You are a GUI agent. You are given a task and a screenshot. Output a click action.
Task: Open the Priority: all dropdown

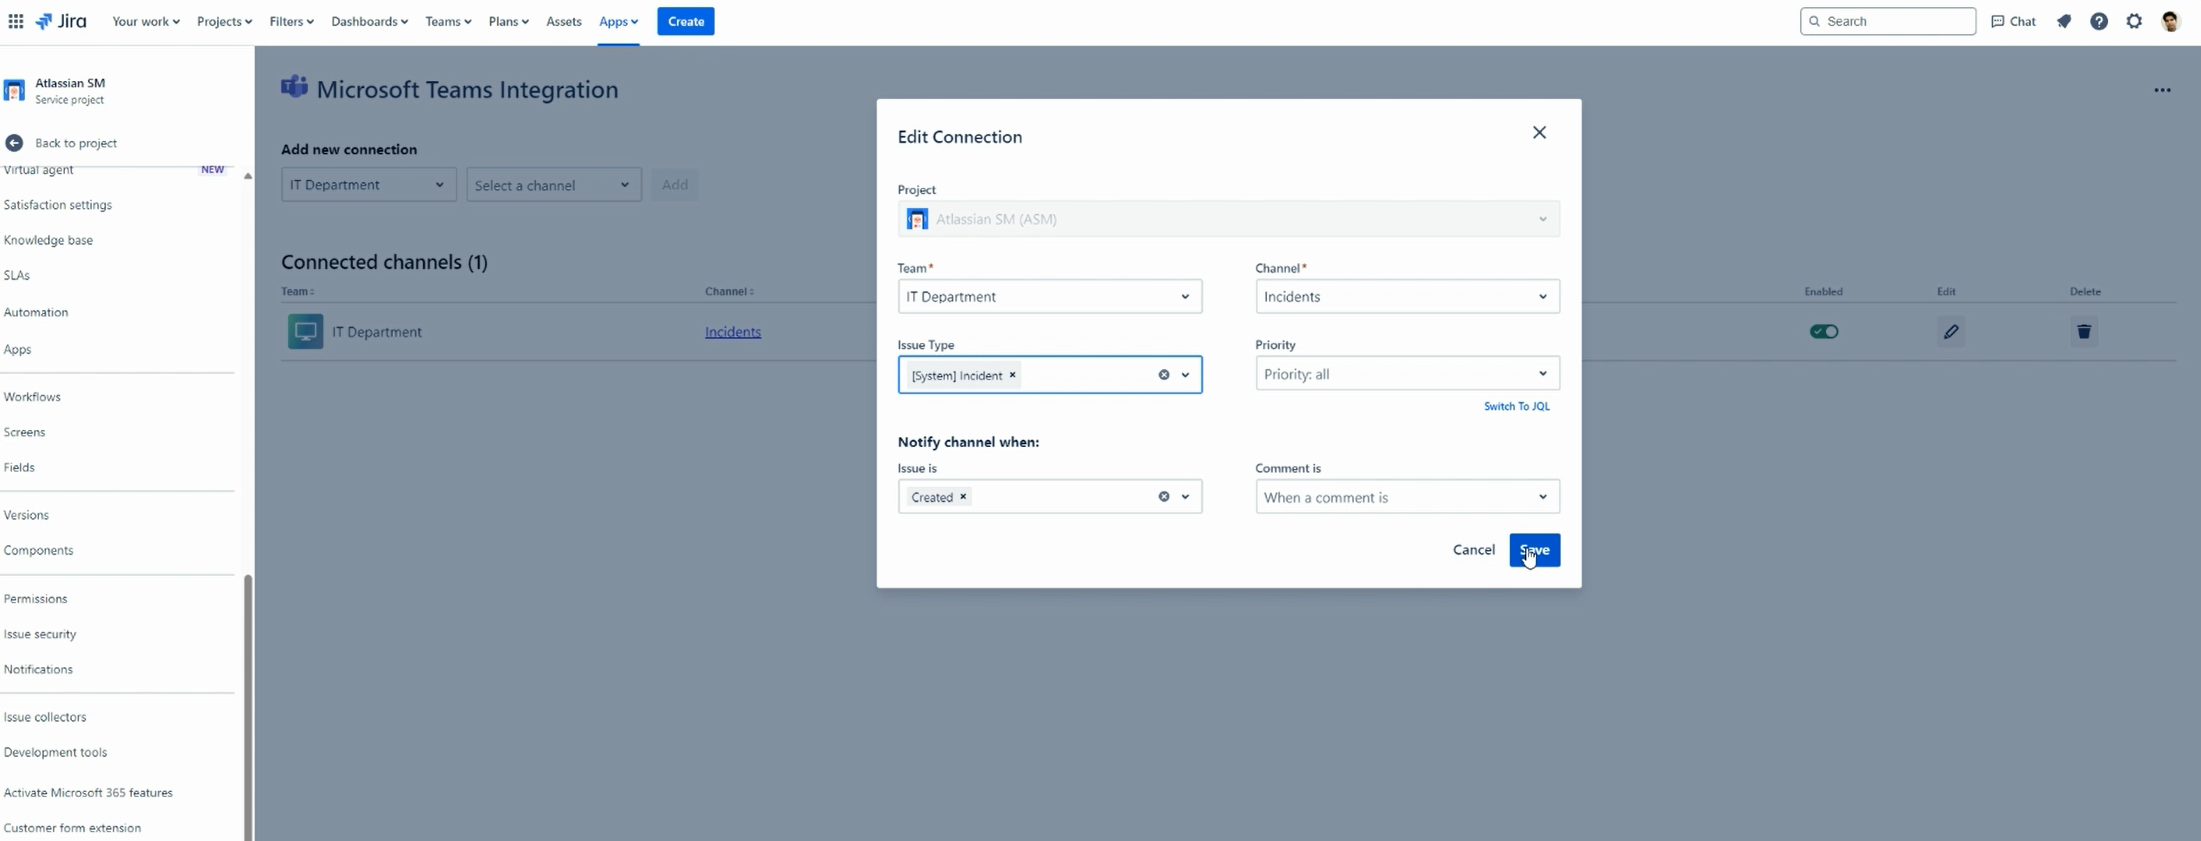[x=1407, y=374]
